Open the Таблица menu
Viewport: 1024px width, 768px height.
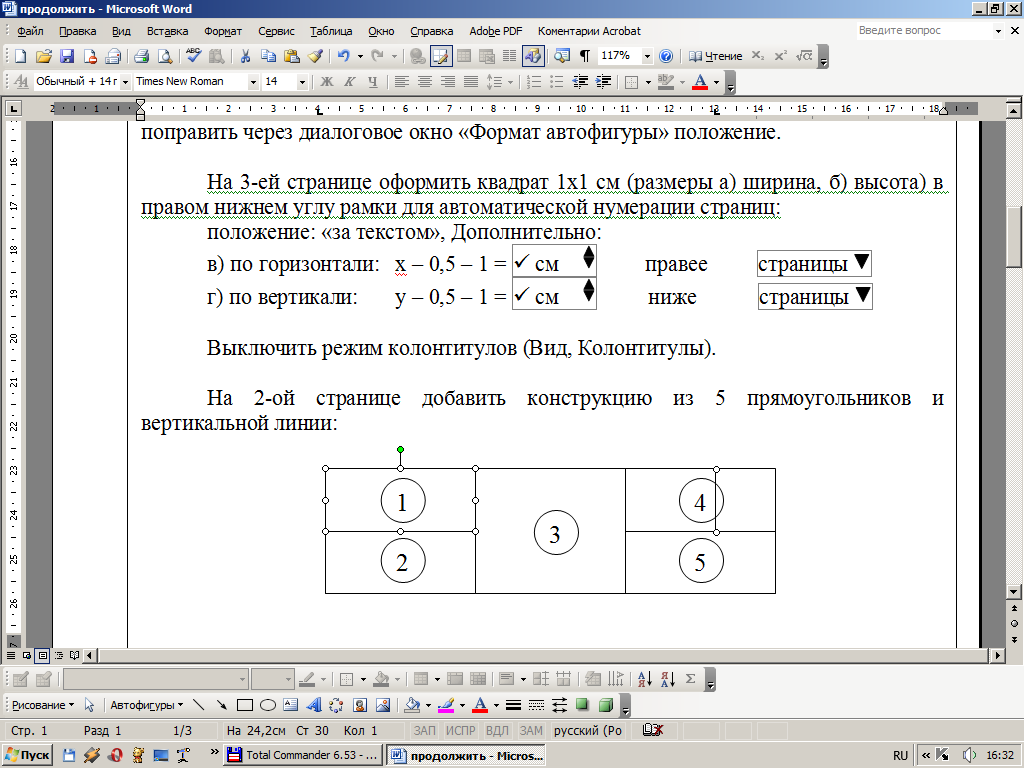tap(331, 31)
